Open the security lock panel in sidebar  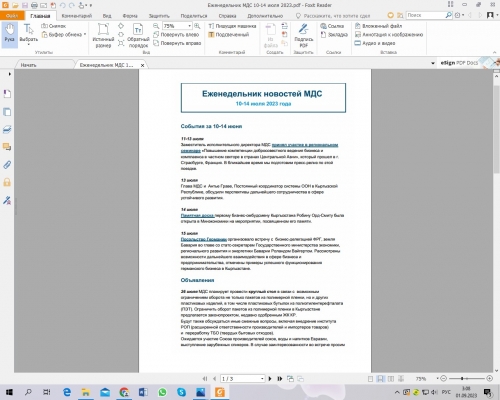pos(7,182)
